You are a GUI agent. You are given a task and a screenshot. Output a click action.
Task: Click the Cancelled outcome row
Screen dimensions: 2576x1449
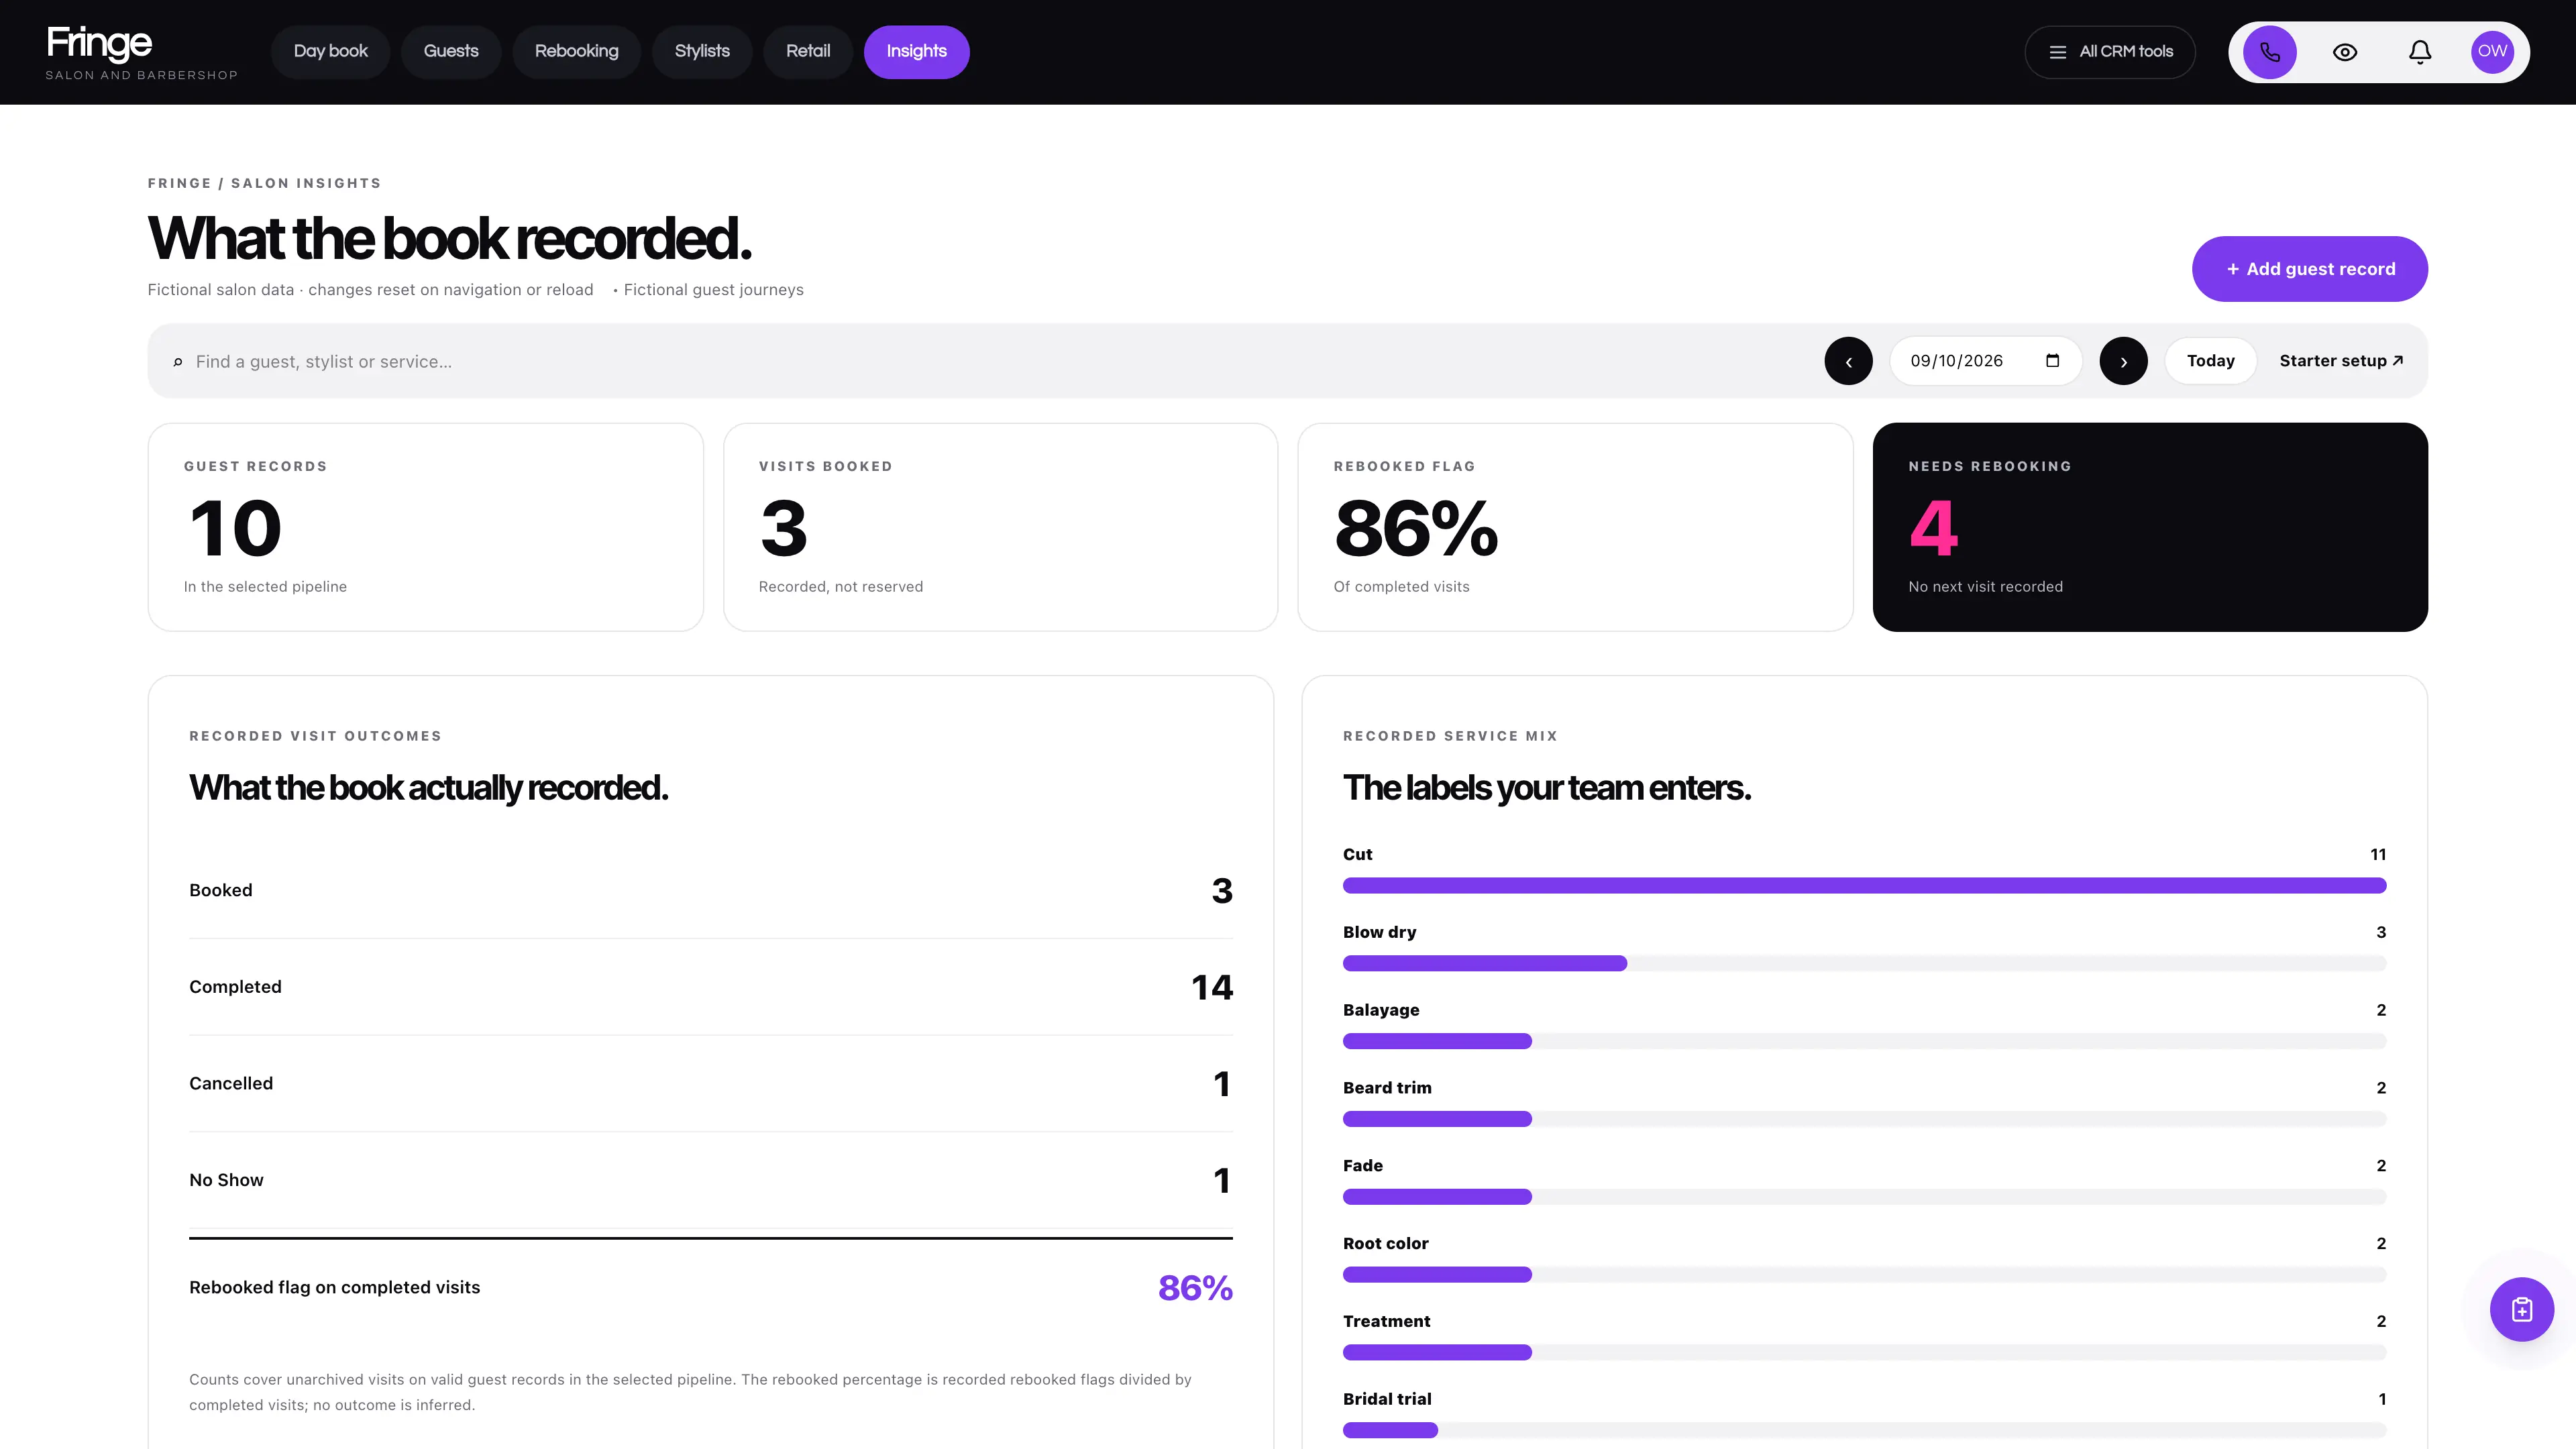pyautogui.click(x=711, y=1083)
